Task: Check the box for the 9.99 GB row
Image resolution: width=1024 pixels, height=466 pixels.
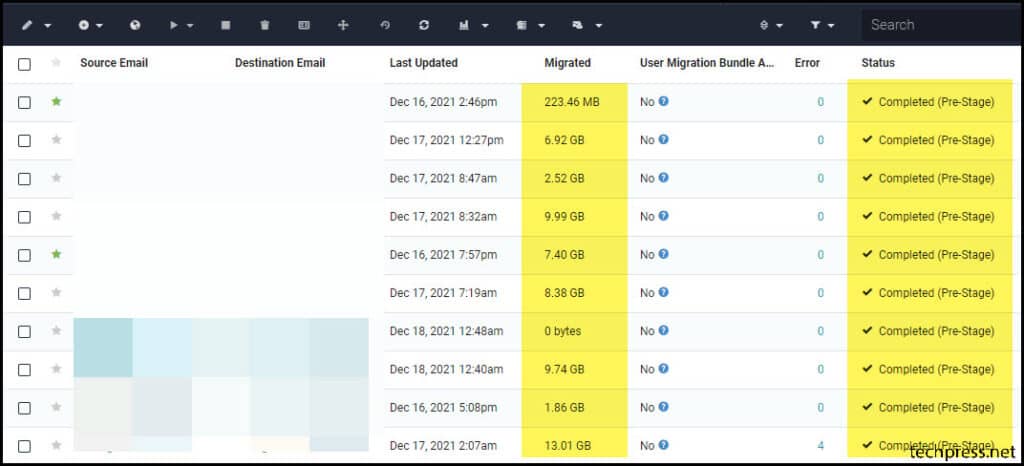Action: coord(24,217)
